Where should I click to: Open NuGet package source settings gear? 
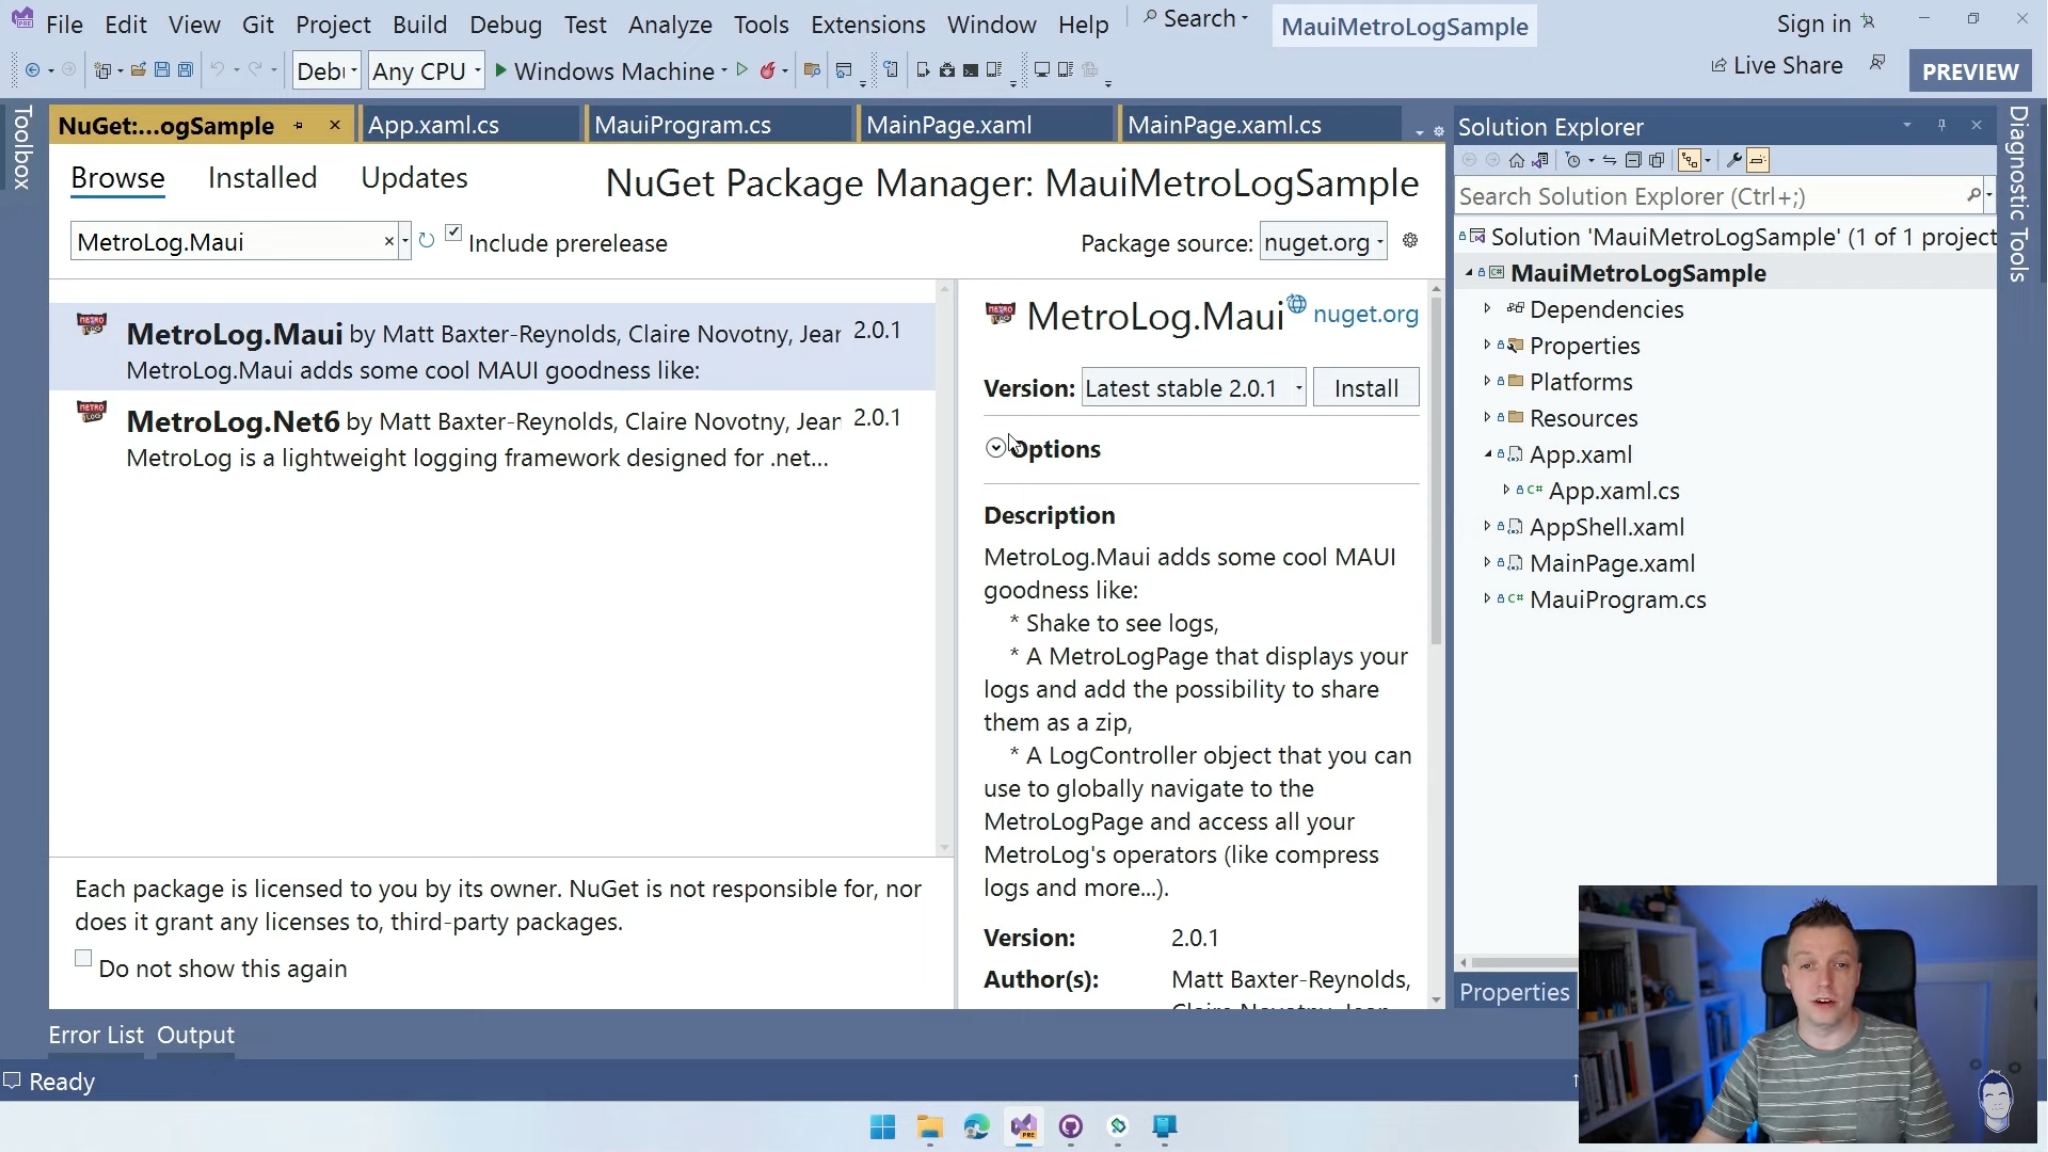click(1410, 240)
